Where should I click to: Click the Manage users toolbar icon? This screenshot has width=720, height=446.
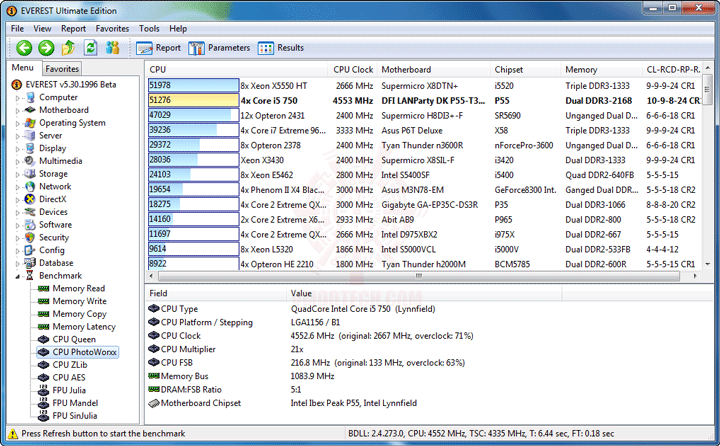point(112,47)
